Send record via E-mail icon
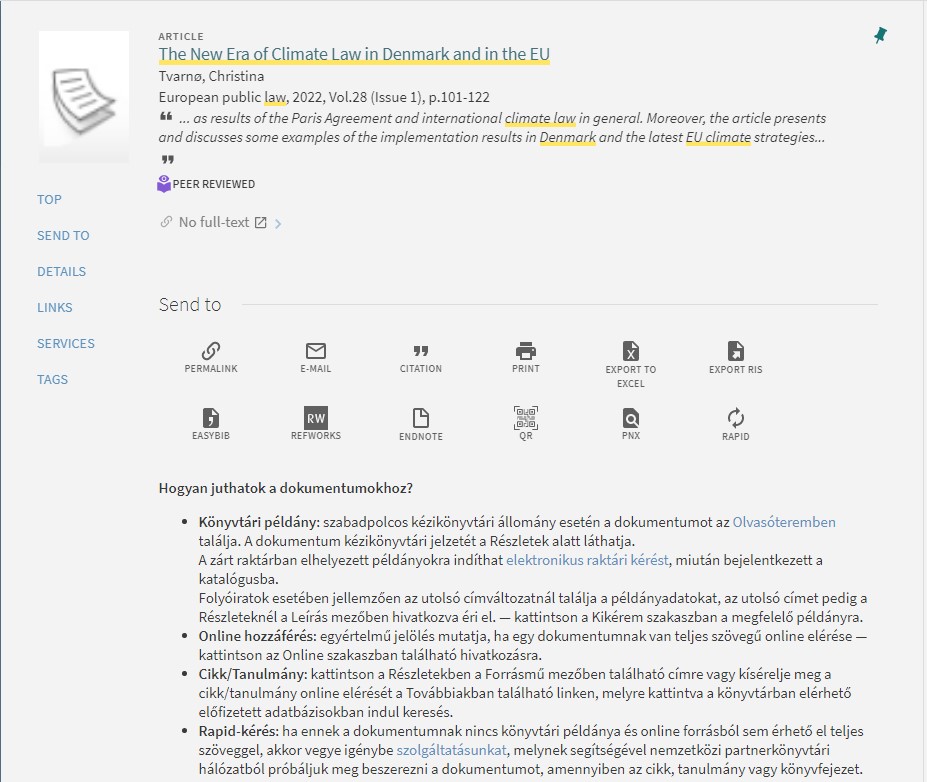Screen dimensions: 927x782 click(316, 352)
